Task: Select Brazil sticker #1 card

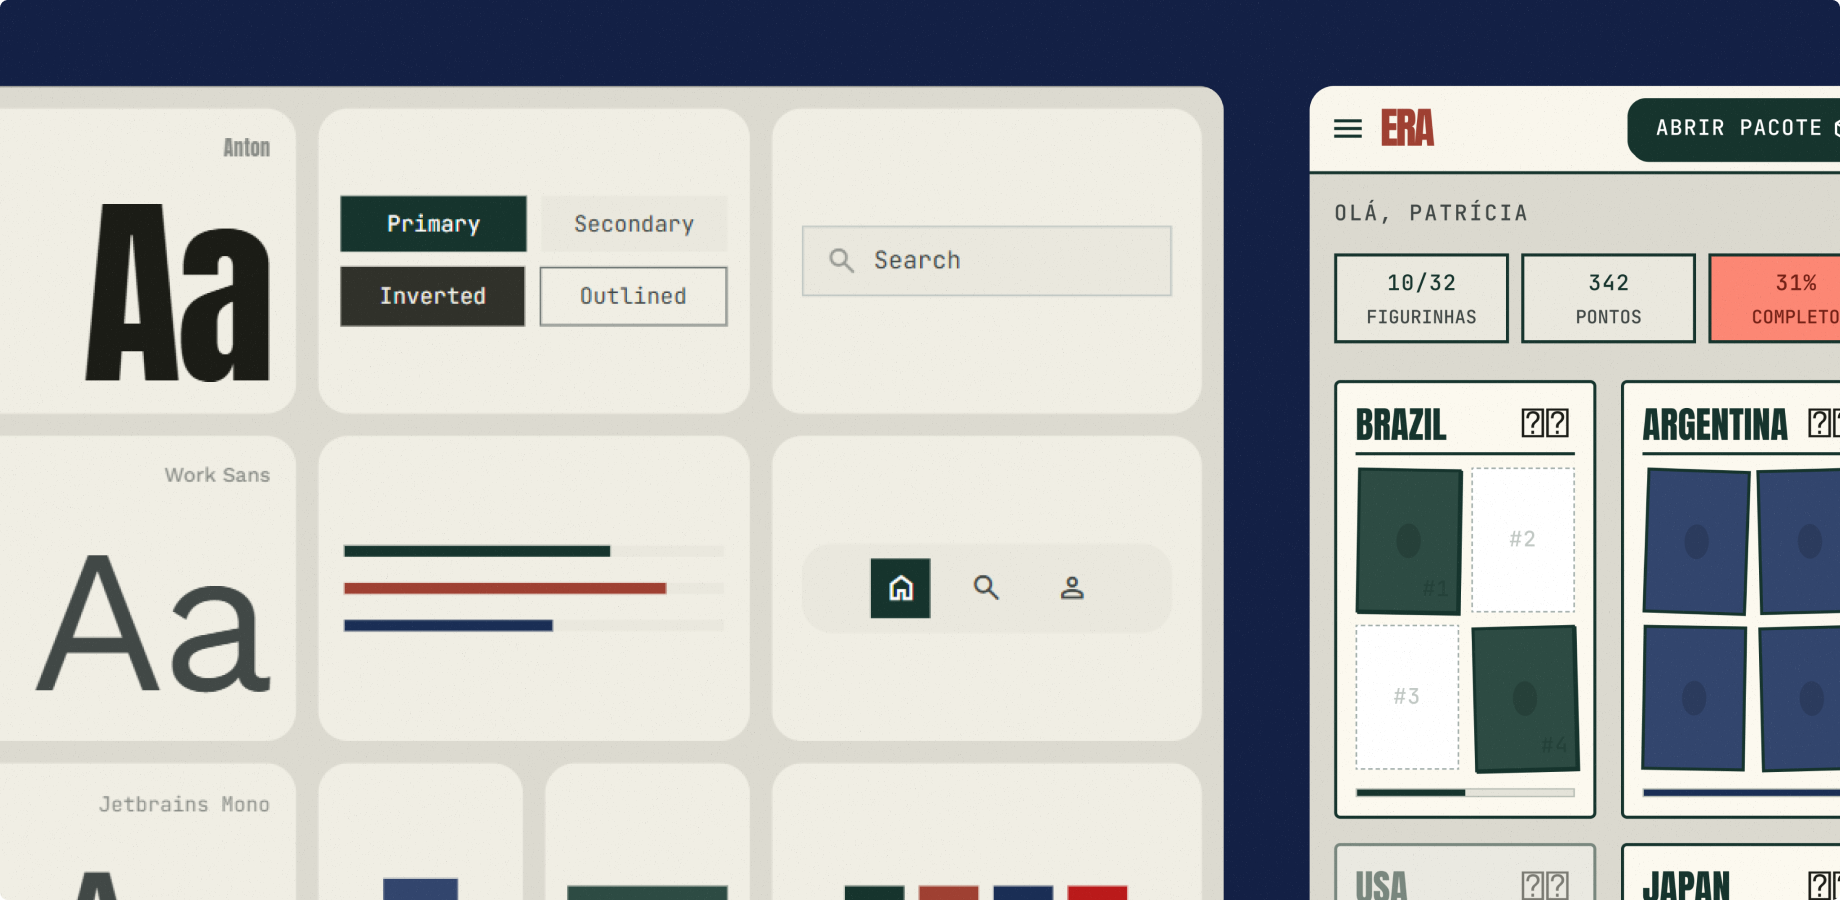Action: [x=1408, y=541]
